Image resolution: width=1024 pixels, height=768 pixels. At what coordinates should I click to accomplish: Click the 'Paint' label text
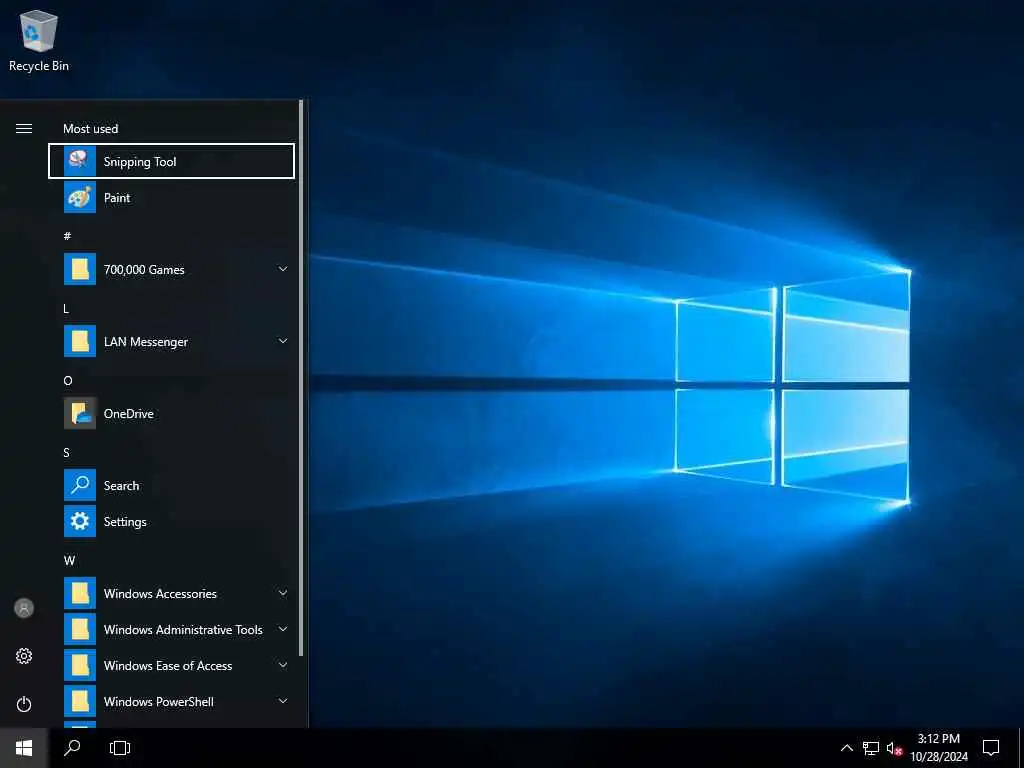tap(117, 198)
